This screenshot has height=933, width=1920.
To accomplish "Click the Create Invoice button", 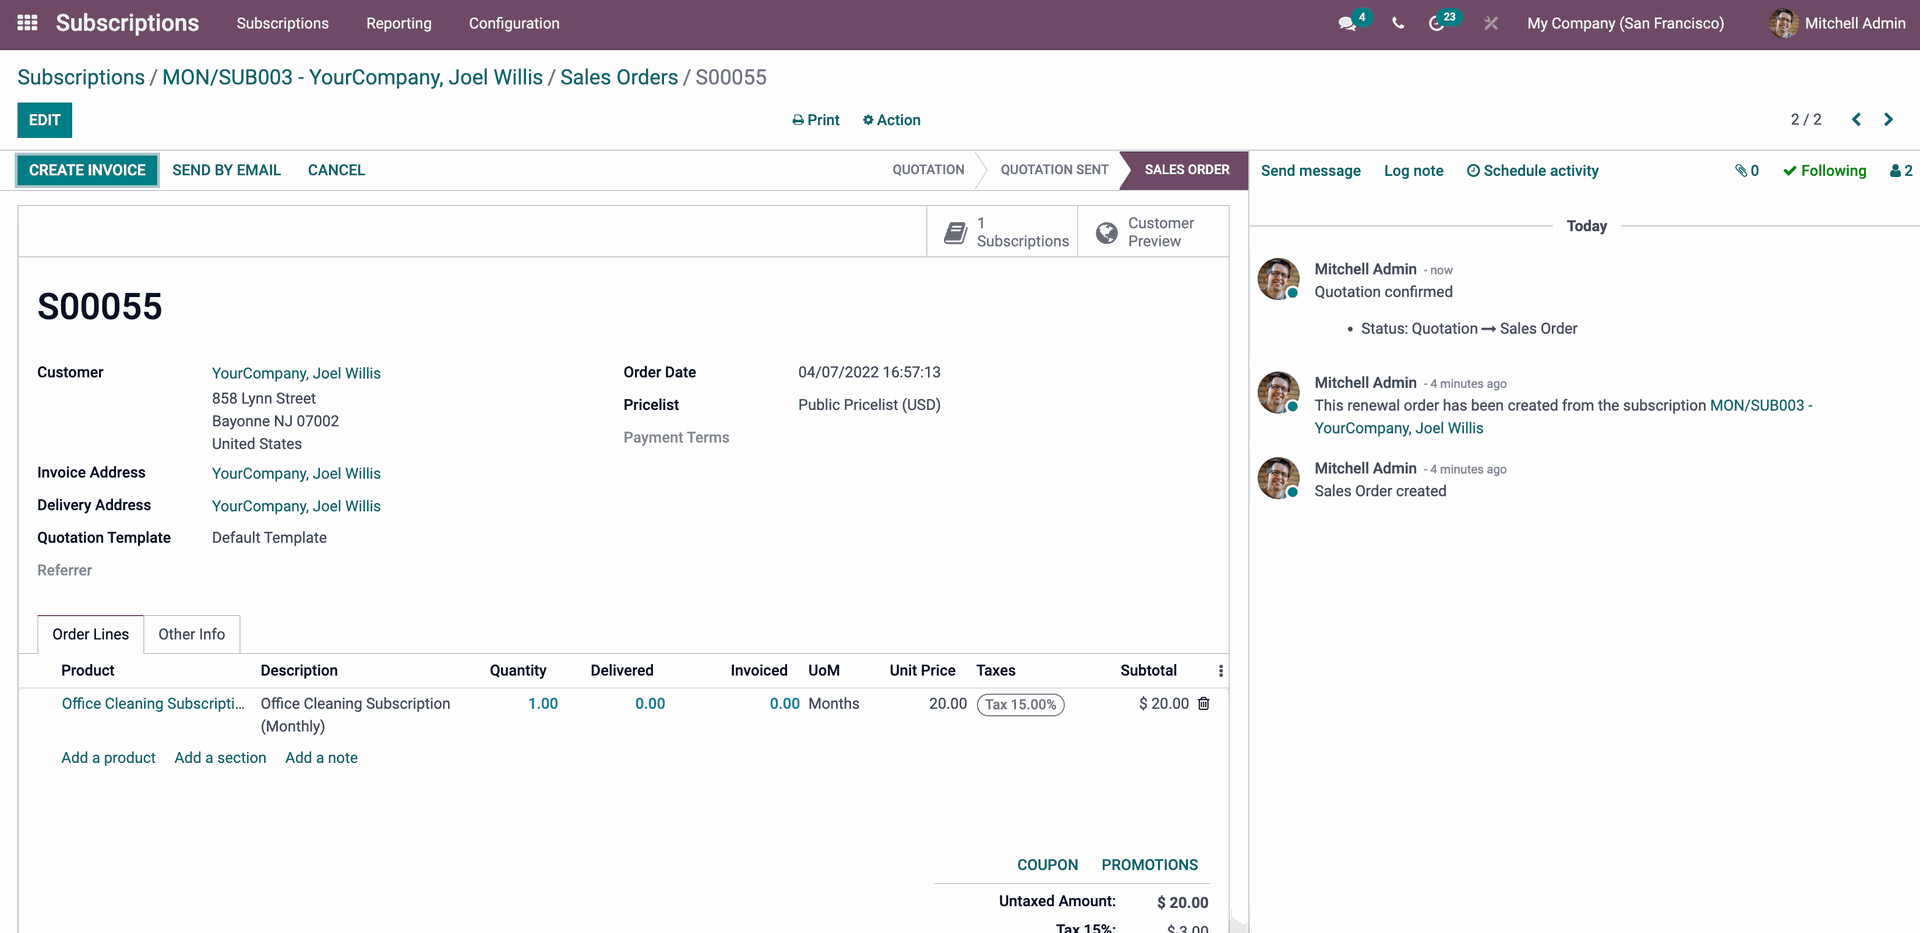I will click(x=87, y=170).
